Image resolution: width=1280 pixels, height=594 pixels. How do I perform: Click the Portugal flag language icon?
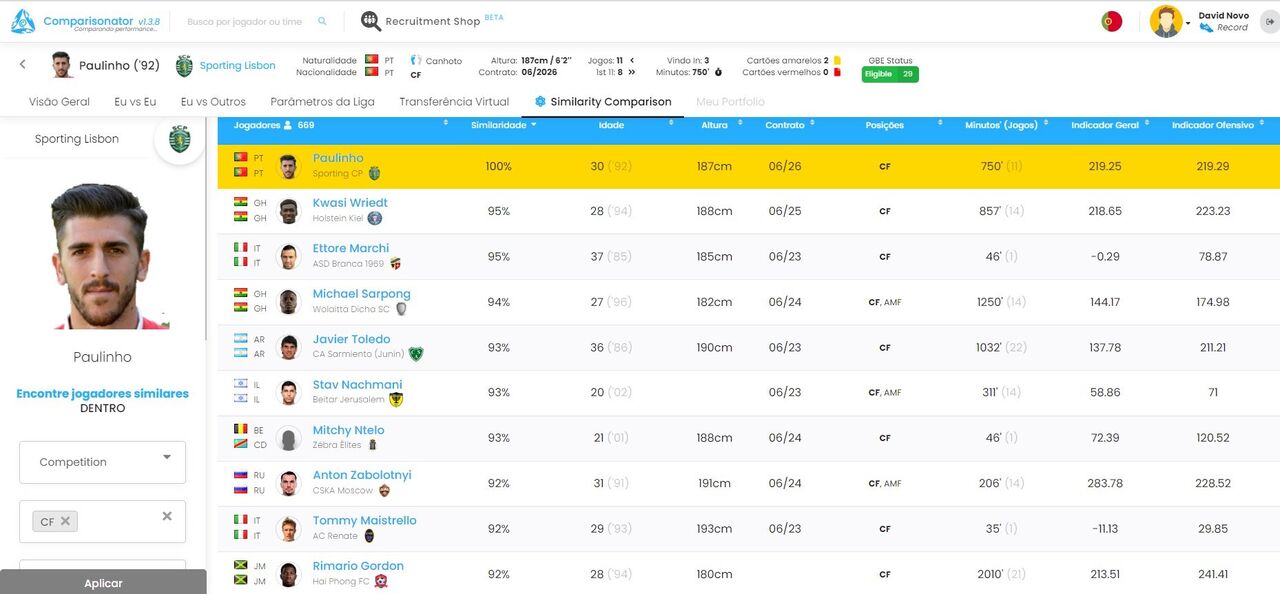[x=1110, y=21]
